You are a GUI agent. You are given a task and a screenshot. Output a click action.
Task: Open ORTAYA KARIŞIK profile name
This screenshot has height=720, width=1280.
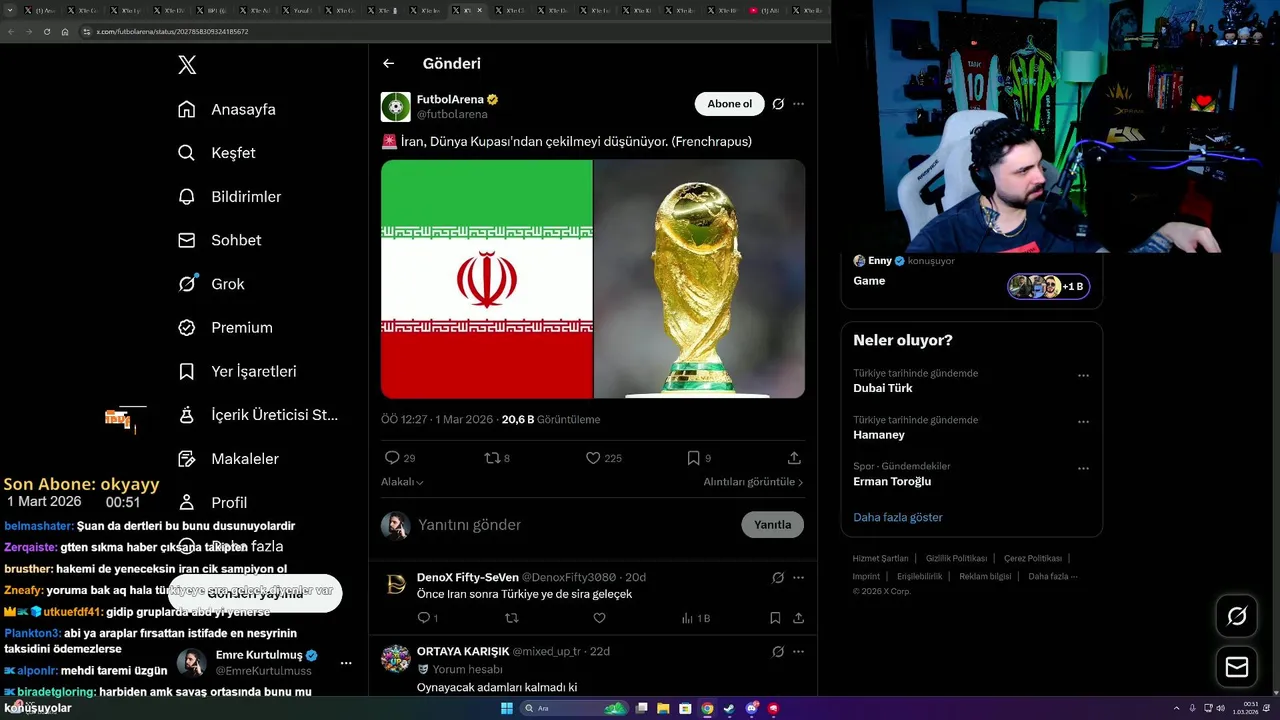click(x=463, y=651)
